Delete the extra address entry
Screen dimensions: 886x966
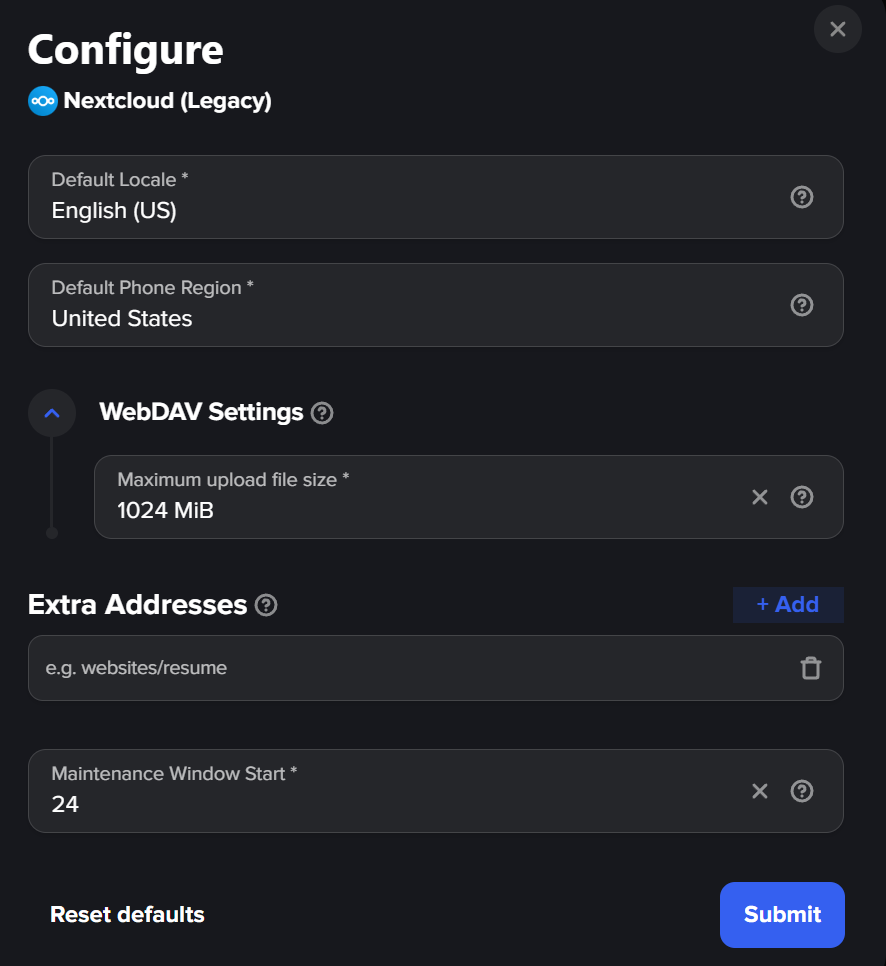[x=811, y=668]
